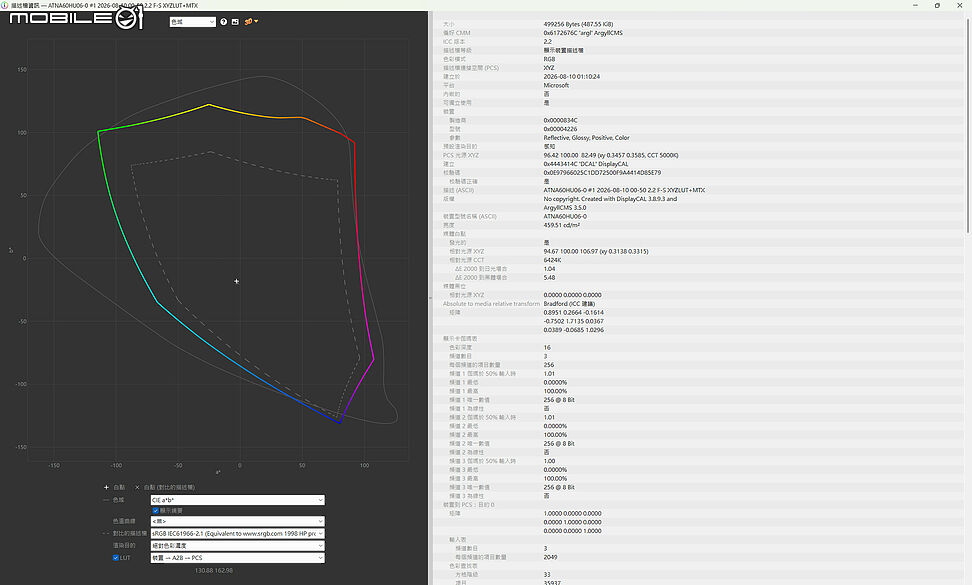Click the info panel vertical scrollbar
The image size is (972, 585).
[968, 126]
